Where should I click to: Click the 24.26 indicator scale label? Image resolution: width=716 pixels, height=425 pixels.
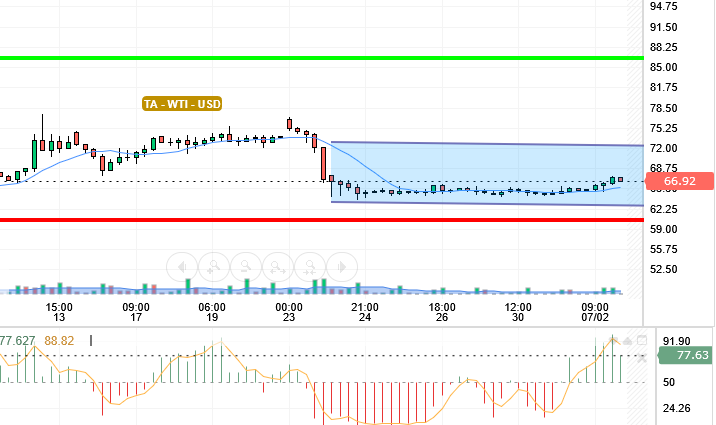[x=677, y=408]
